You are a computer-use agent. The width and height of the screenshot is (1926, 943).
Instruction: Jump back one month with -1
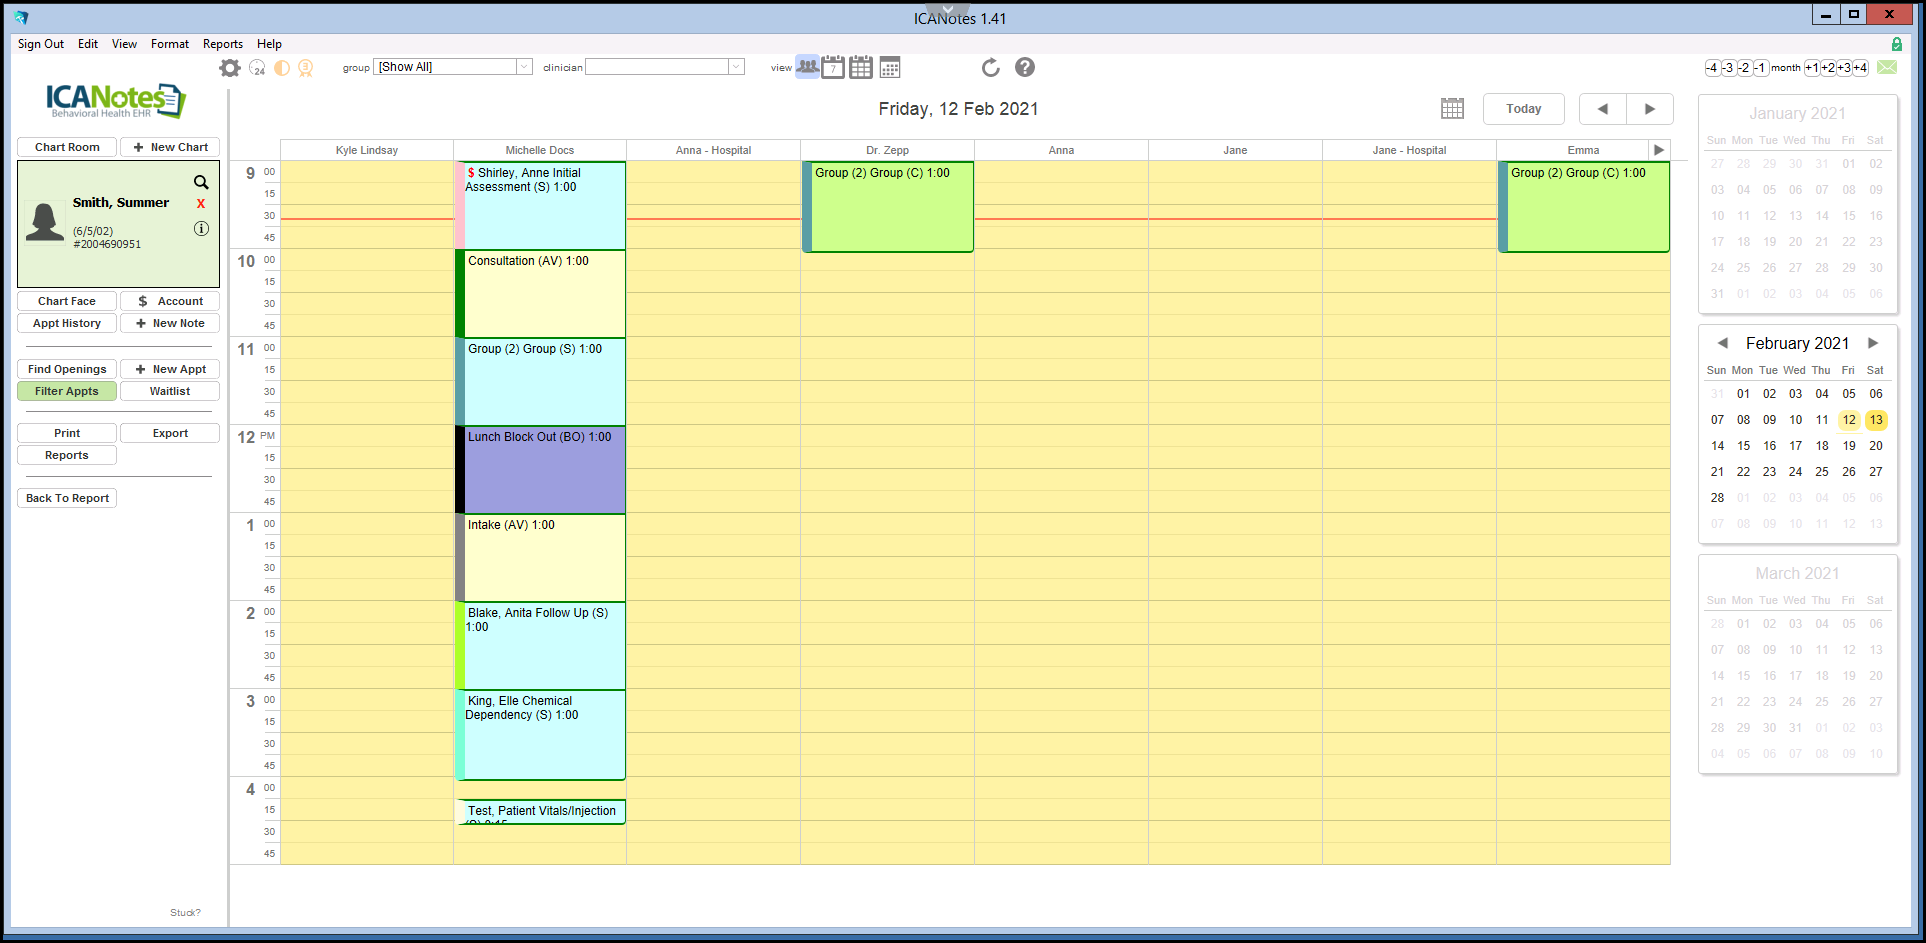coord(1760,68)
